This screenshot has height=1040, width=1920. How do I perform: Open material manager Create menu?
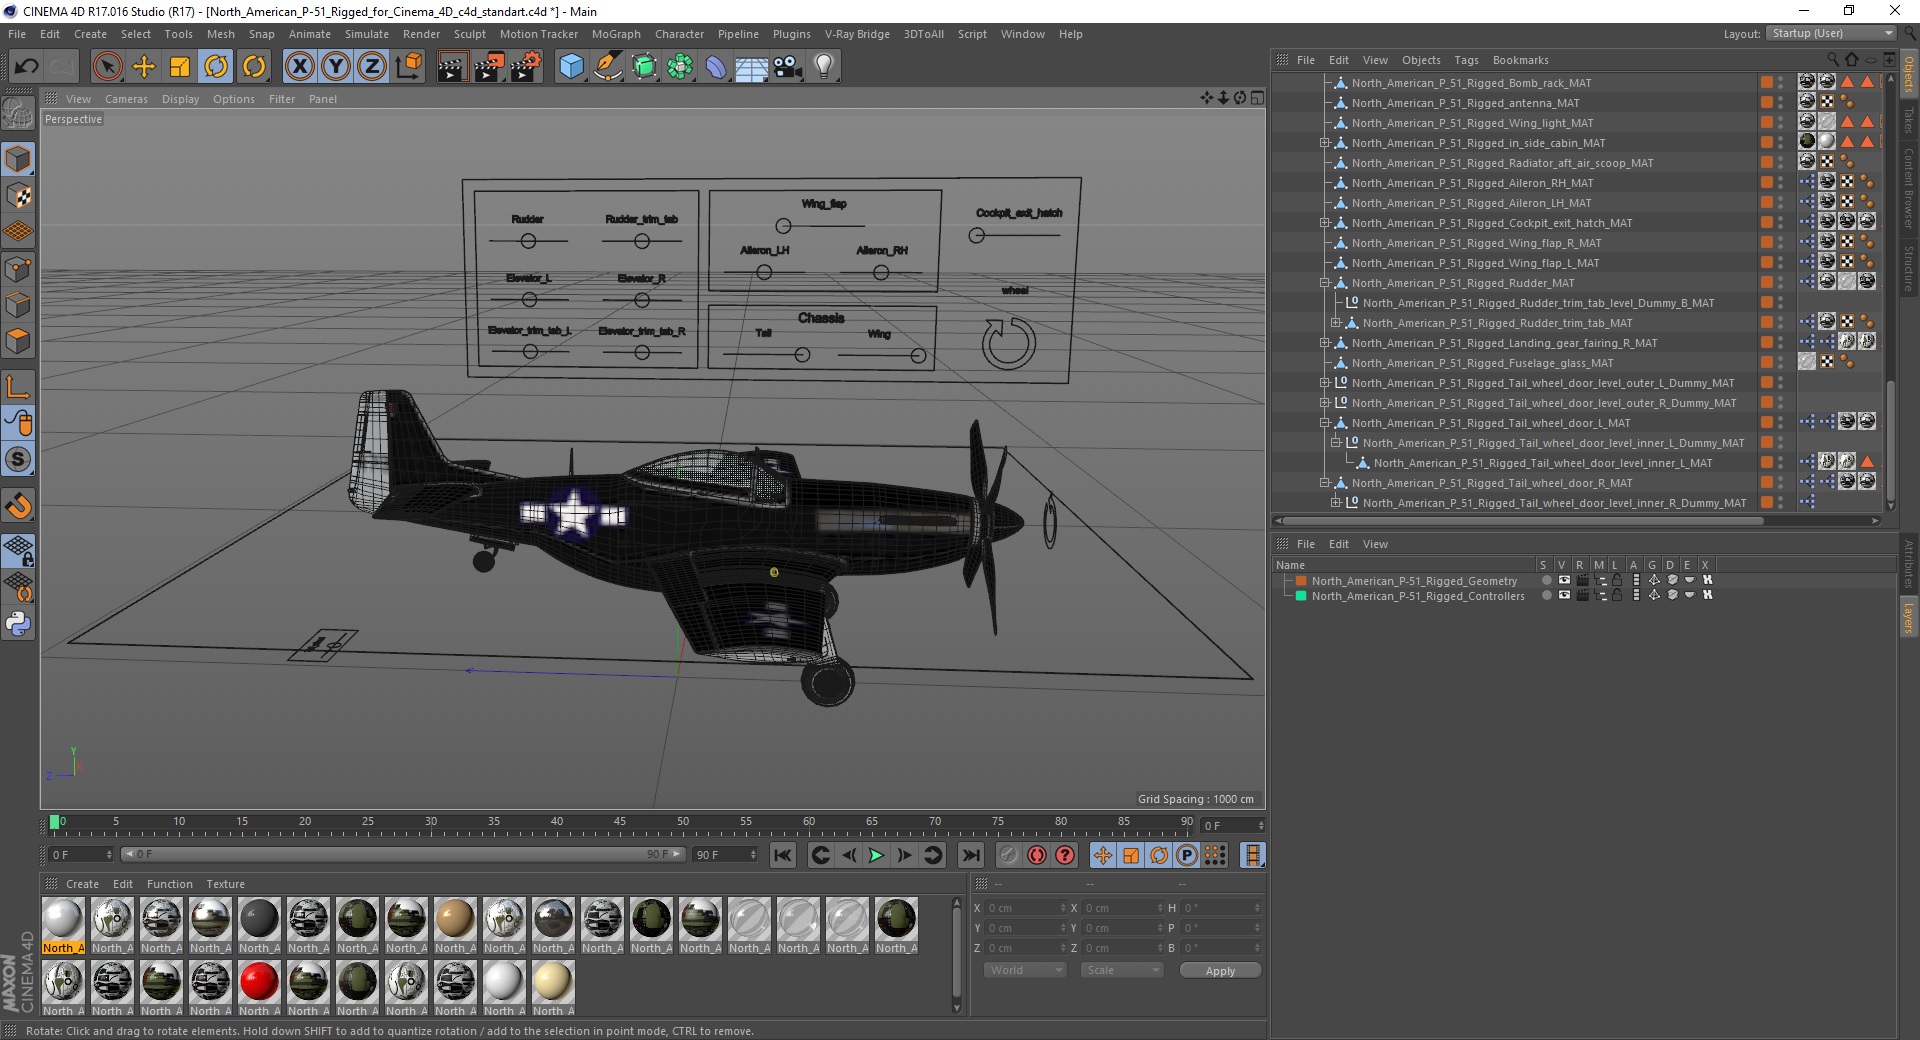click(82, 884)
